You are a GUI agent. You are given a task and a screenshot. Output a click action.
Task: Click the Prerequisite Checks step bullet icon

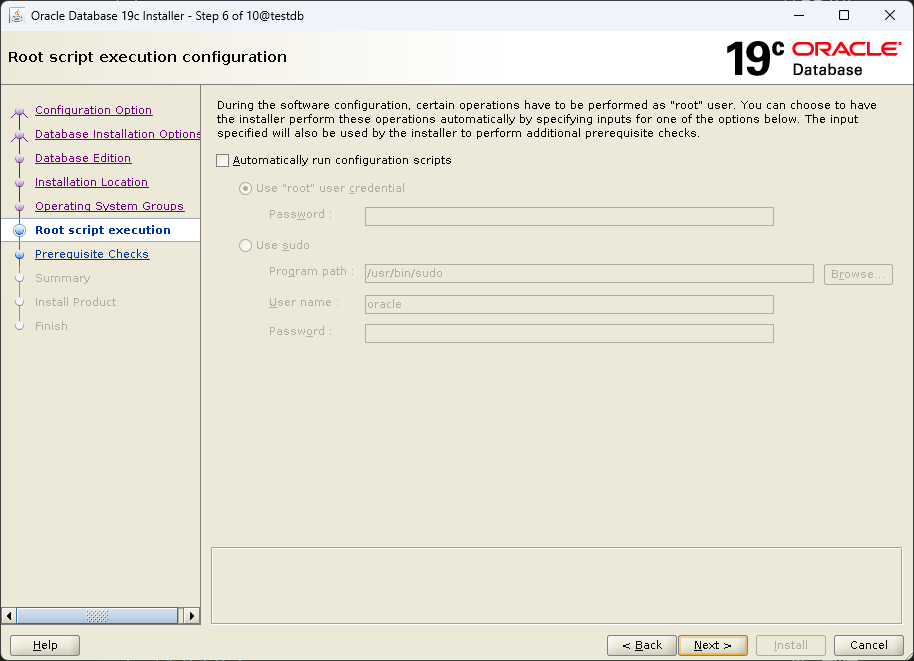coord(20,255)
